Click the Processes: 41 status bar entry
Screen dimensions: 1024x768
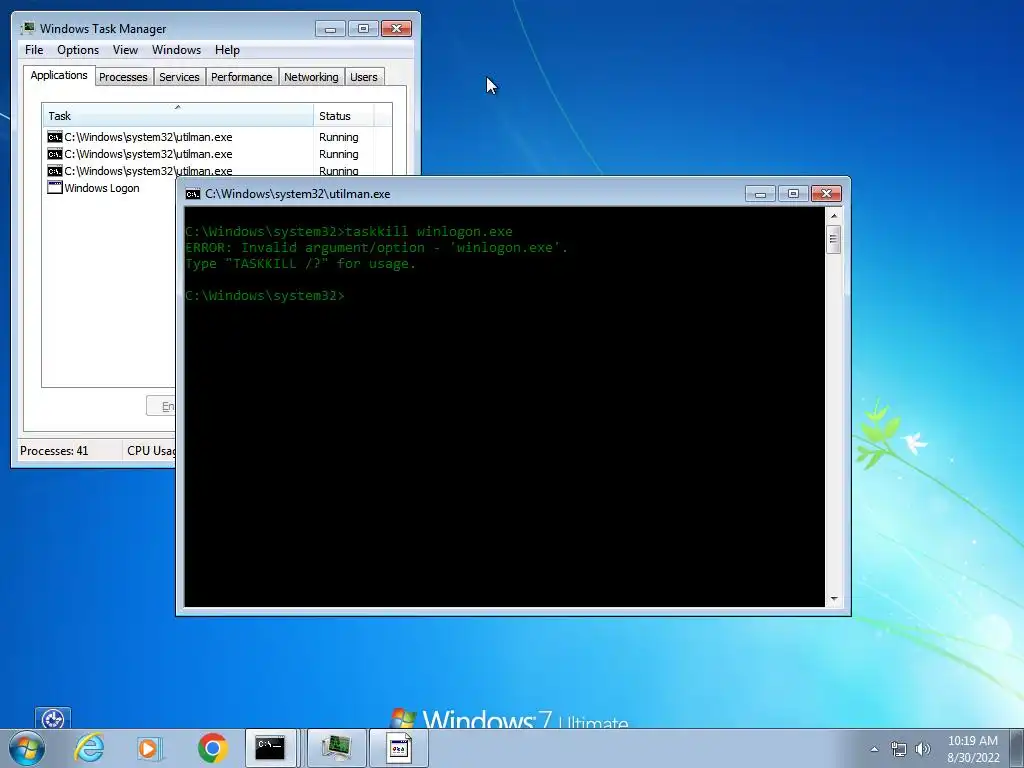click(x=54, y=451)
